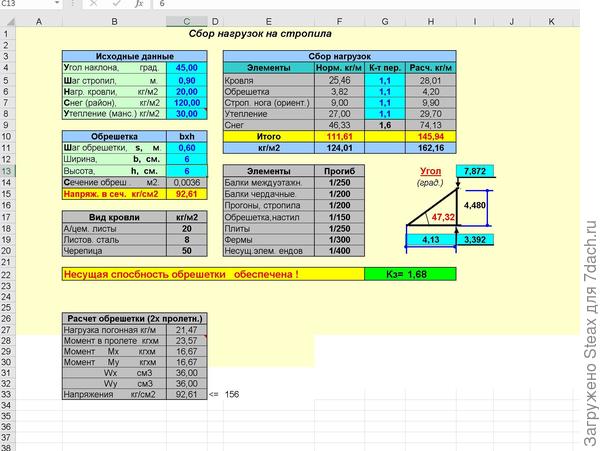
Task: Select the snow load cell with 120,00
Action: click(186, 102)
